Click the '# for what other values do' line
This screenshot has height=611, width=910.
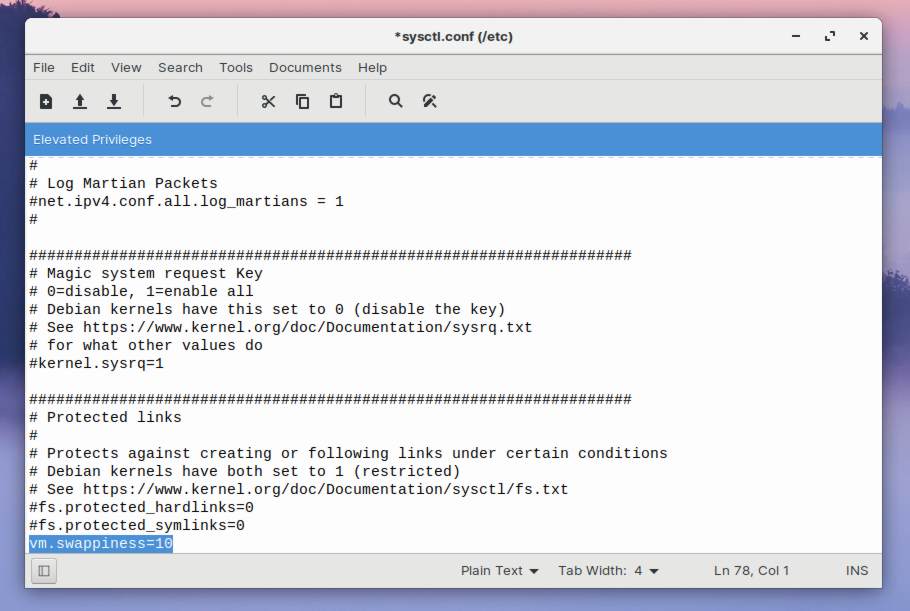coord(146,346)
